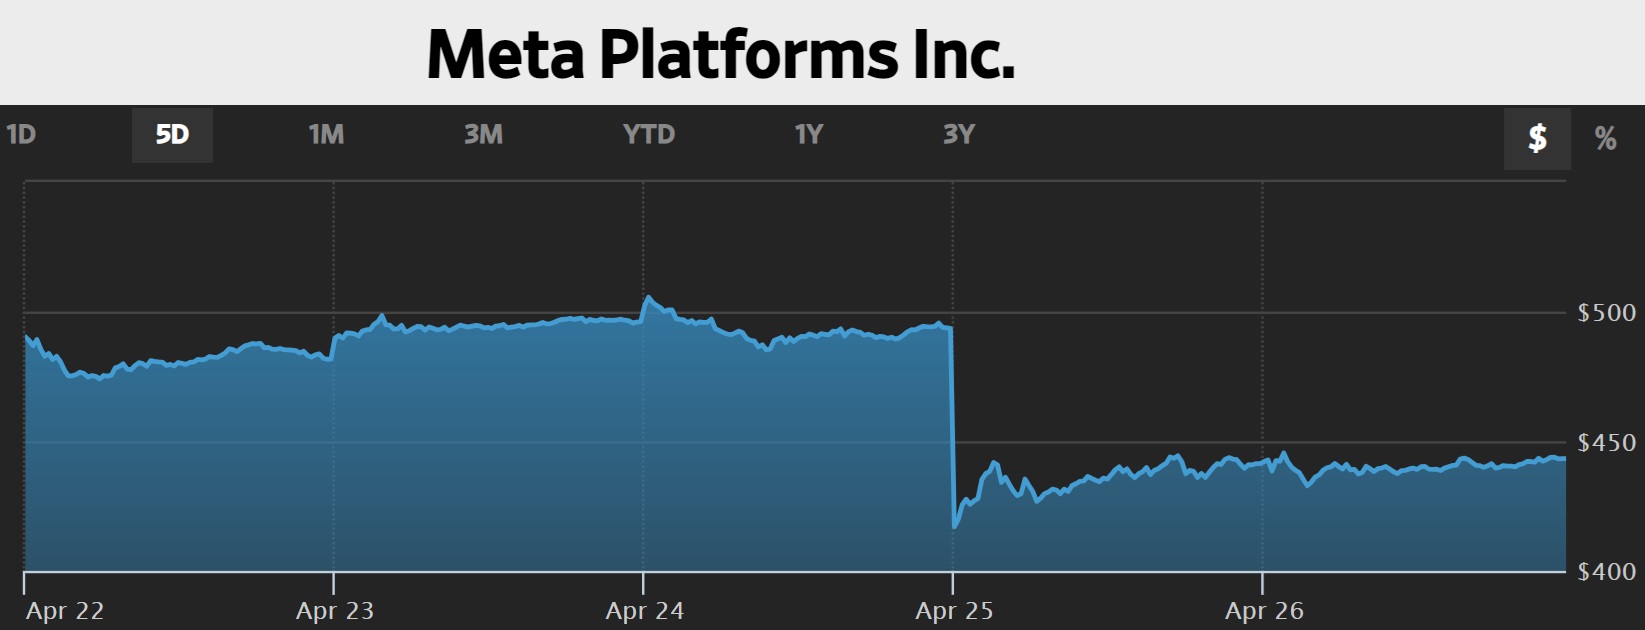The image size is (1645, 630).
Task: Click the $450 price axis label
Action: (1606, 442)
